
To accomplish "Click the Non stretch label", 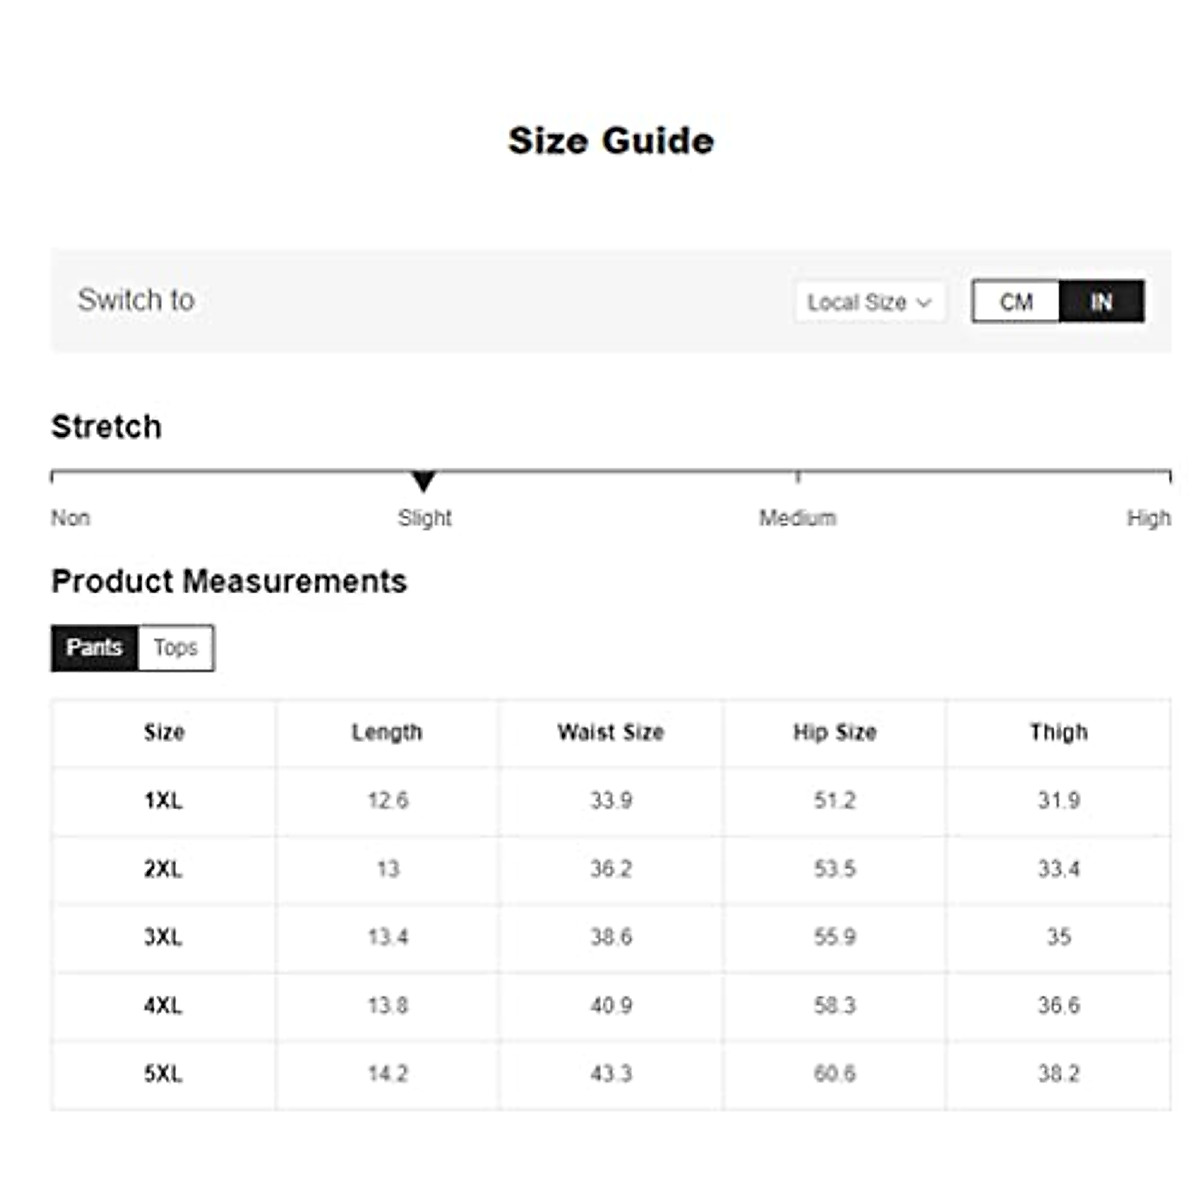I will coord(70,518).
